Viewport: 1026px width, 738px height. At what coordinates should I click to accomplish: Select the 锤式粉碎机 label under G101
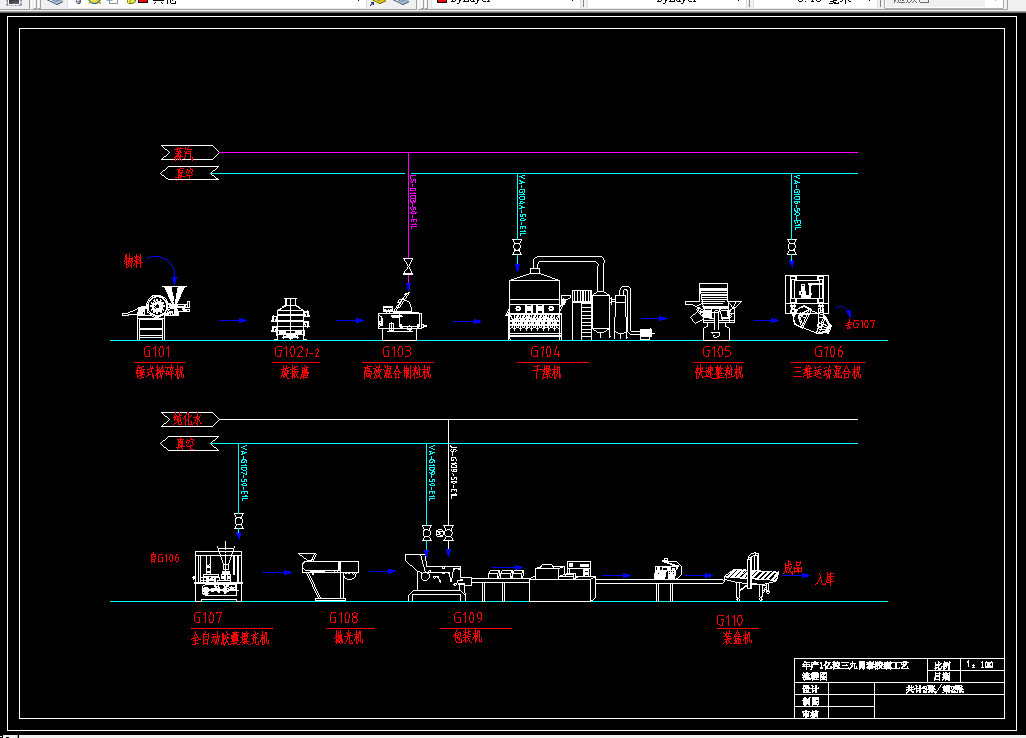point(160,372)
